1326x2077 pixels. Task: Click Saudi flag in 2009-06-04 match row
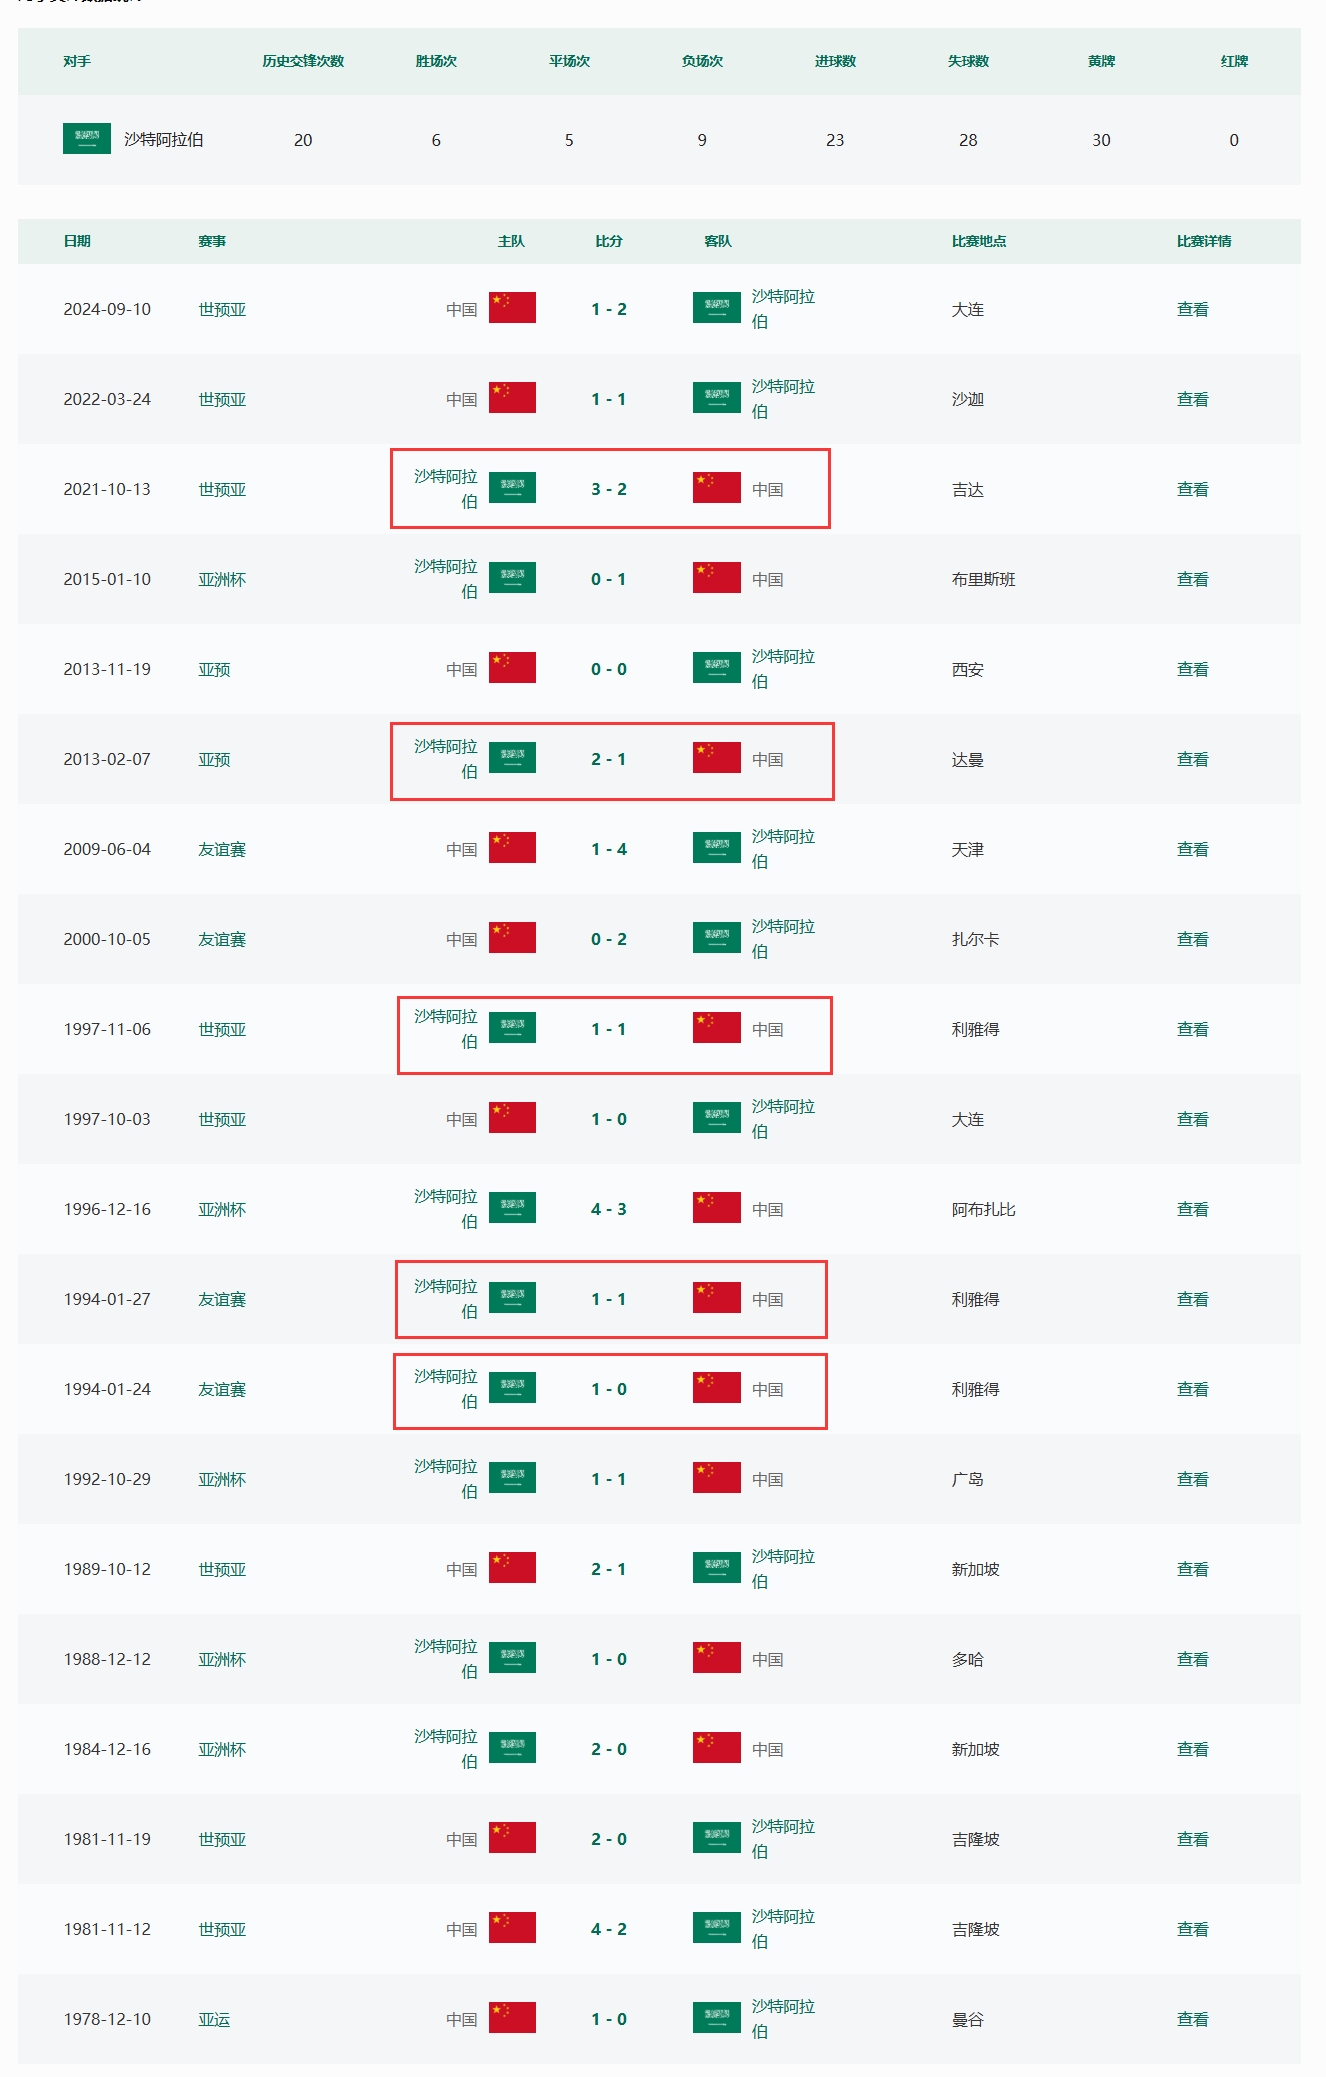tap(716, 848)
